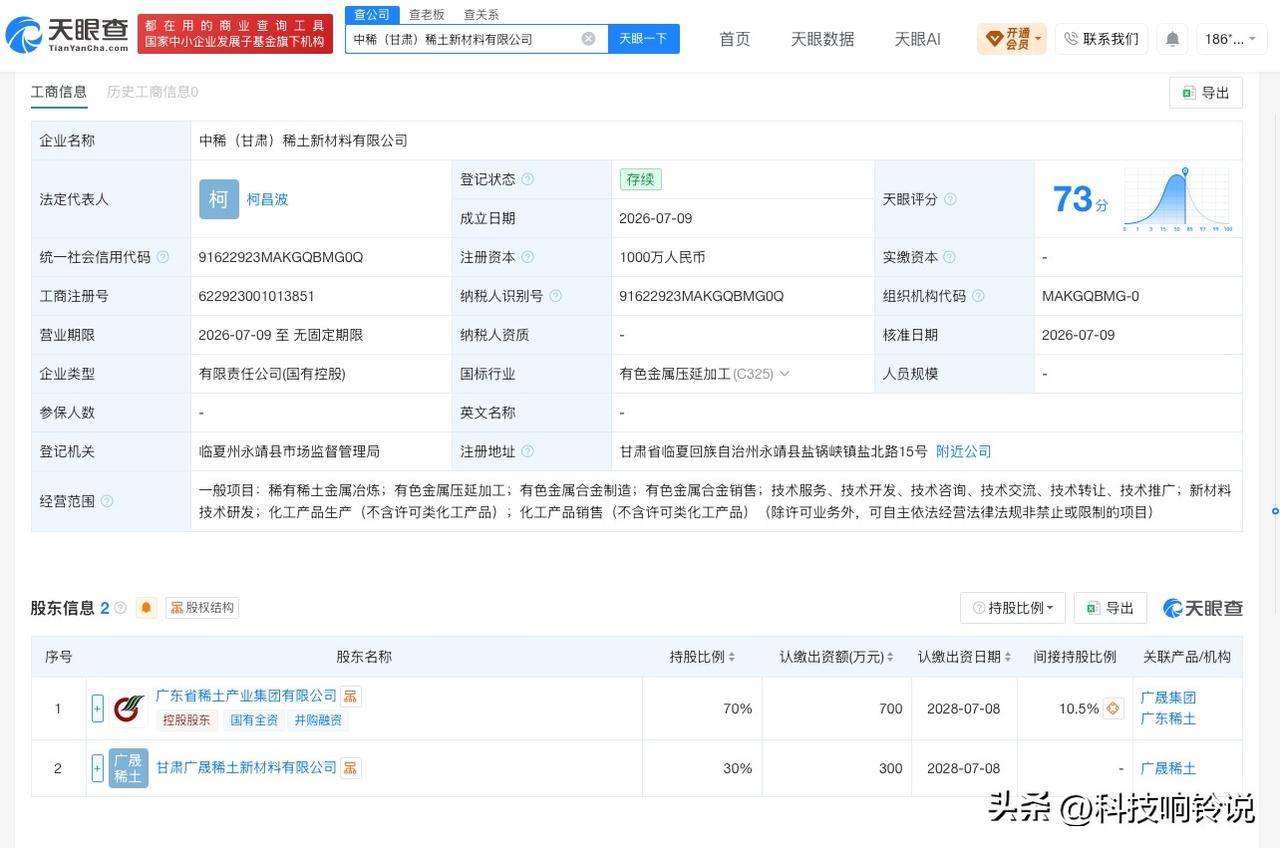
Task: Click the orange alert bell in 股东信息
Action: (147, 607)
